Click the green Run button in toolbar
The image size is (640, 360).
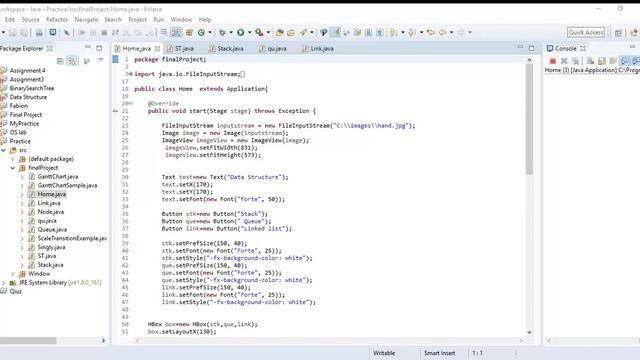coord(240,32)
